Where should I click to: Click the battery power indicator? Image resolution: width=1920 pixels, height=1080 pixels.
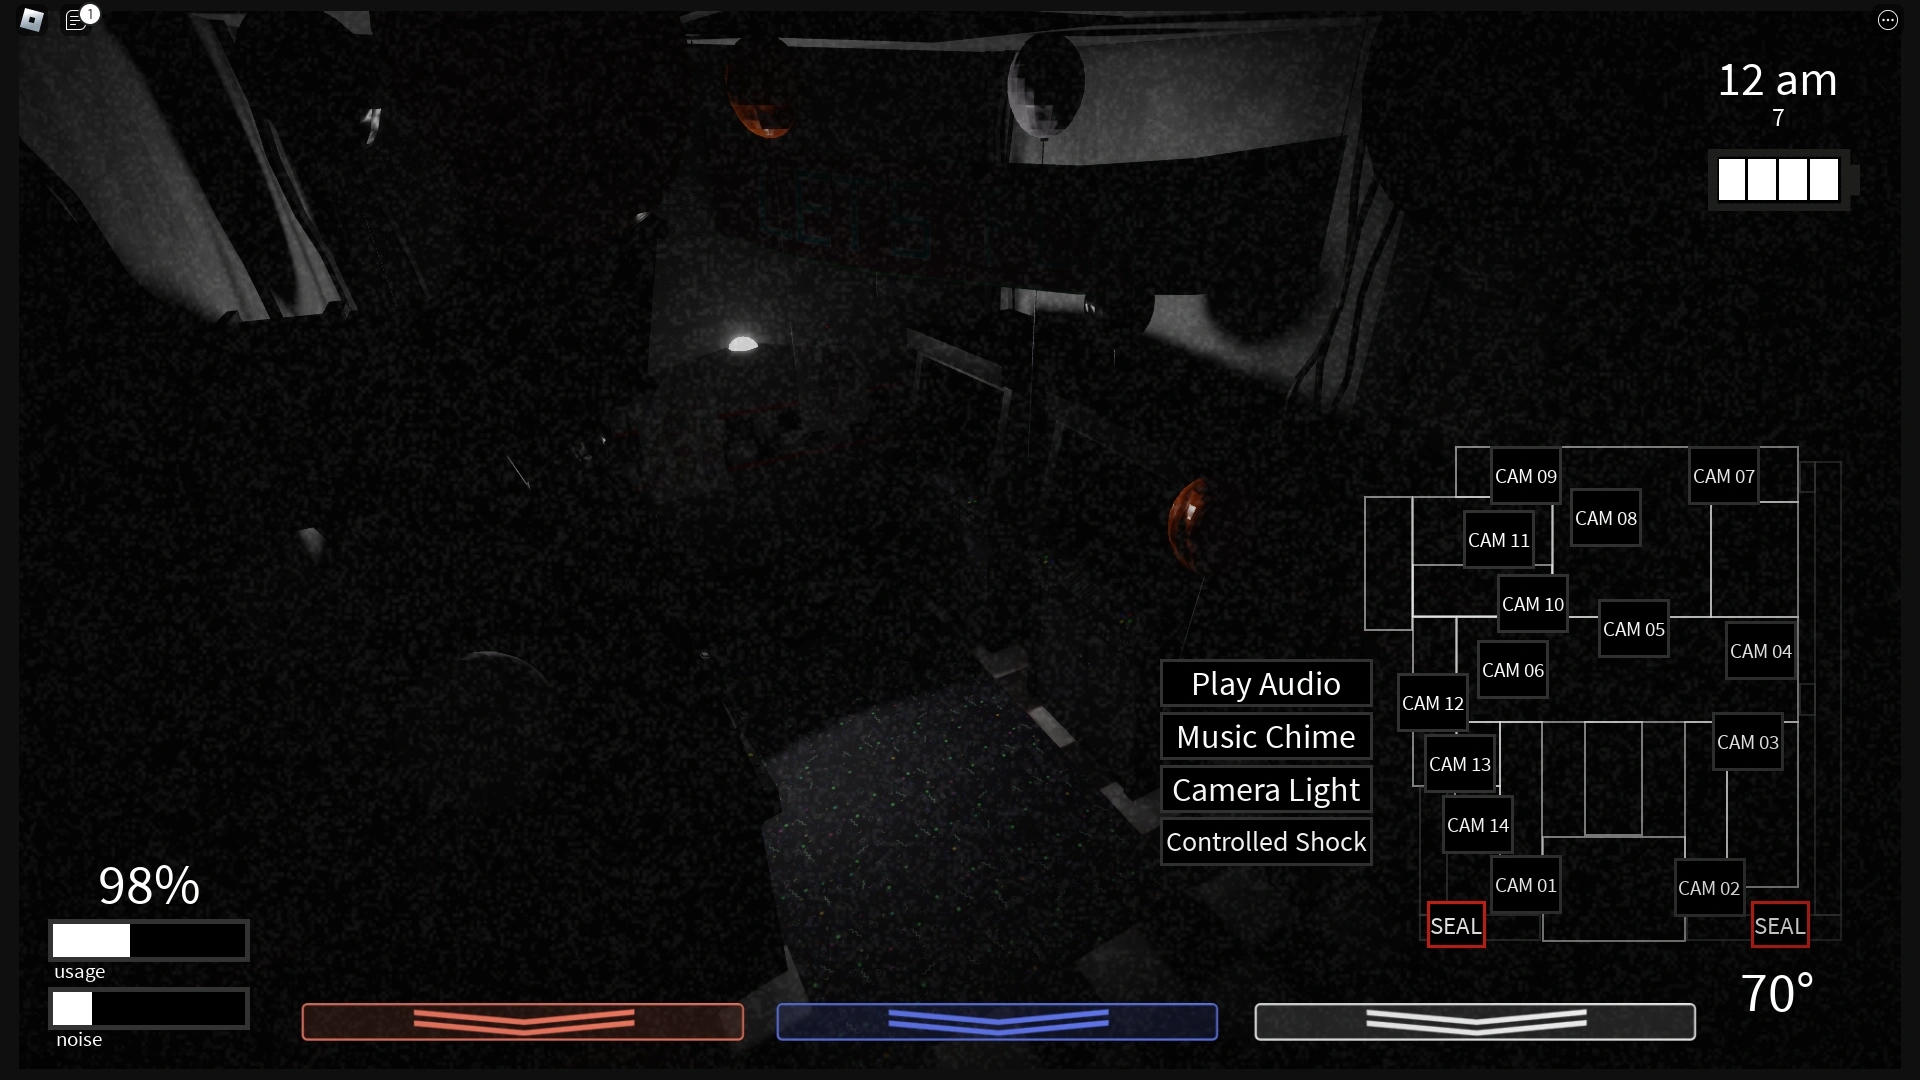(x=1778, y=180)
